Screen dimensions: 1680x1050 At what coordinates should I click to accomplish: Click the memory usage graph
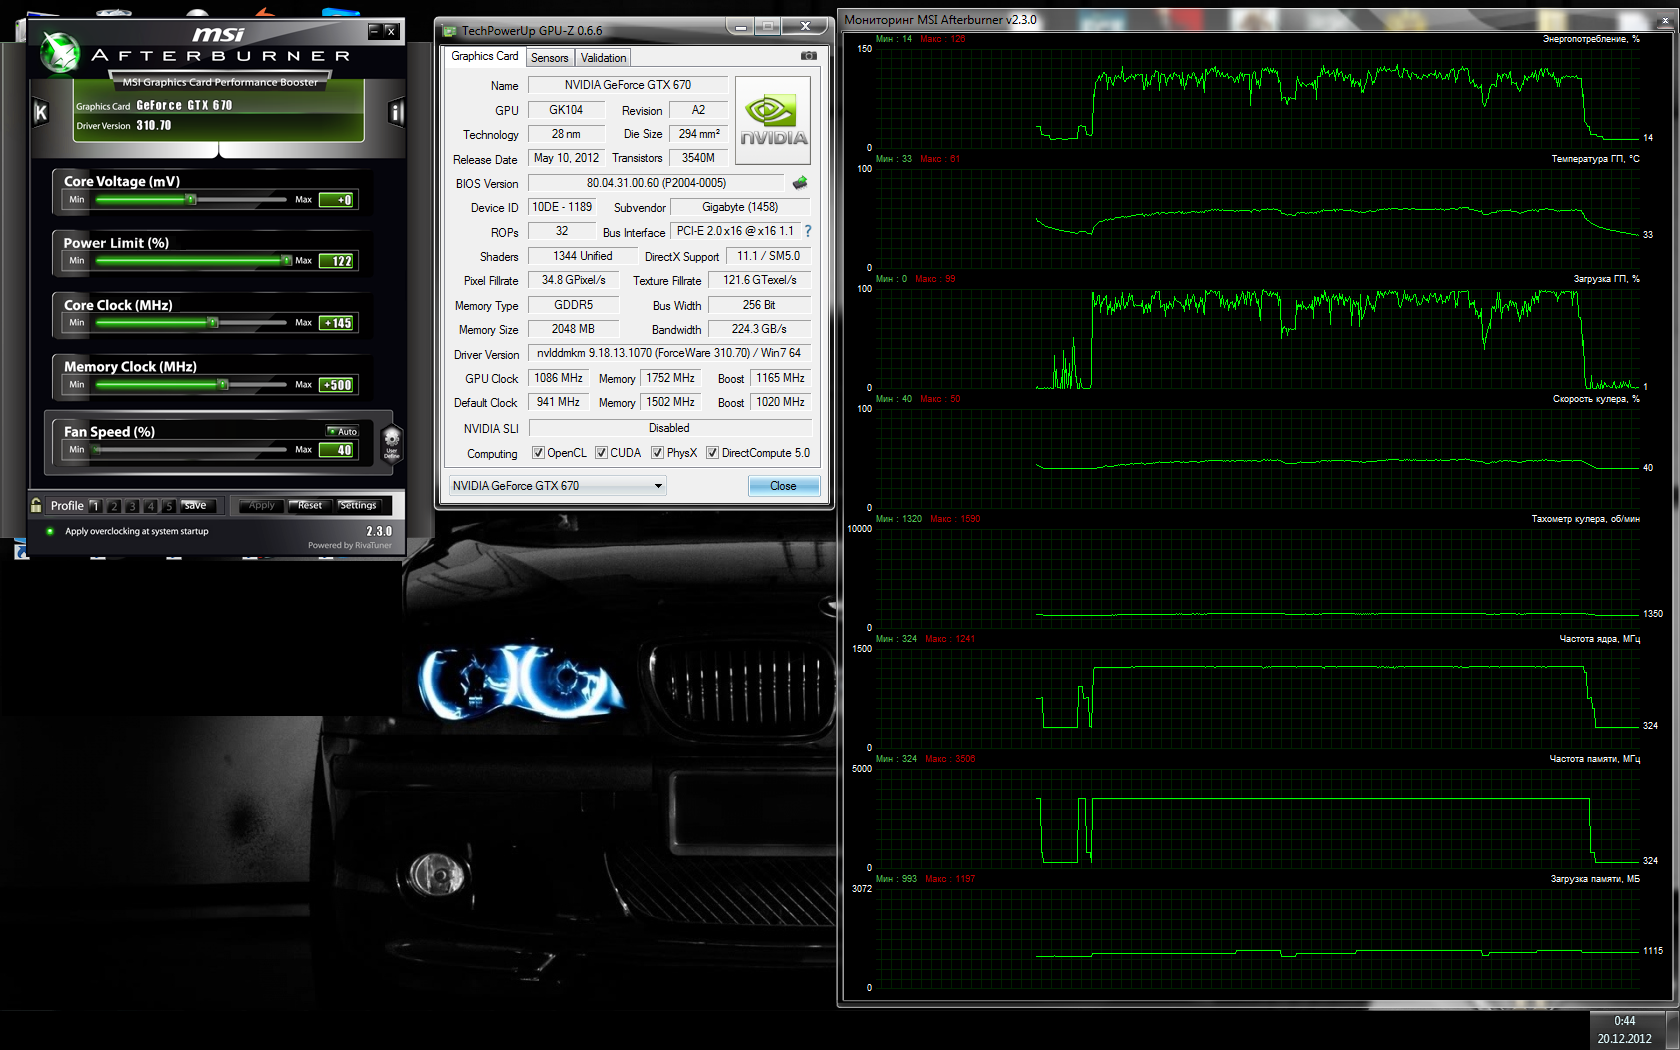tap(1258, 938)
